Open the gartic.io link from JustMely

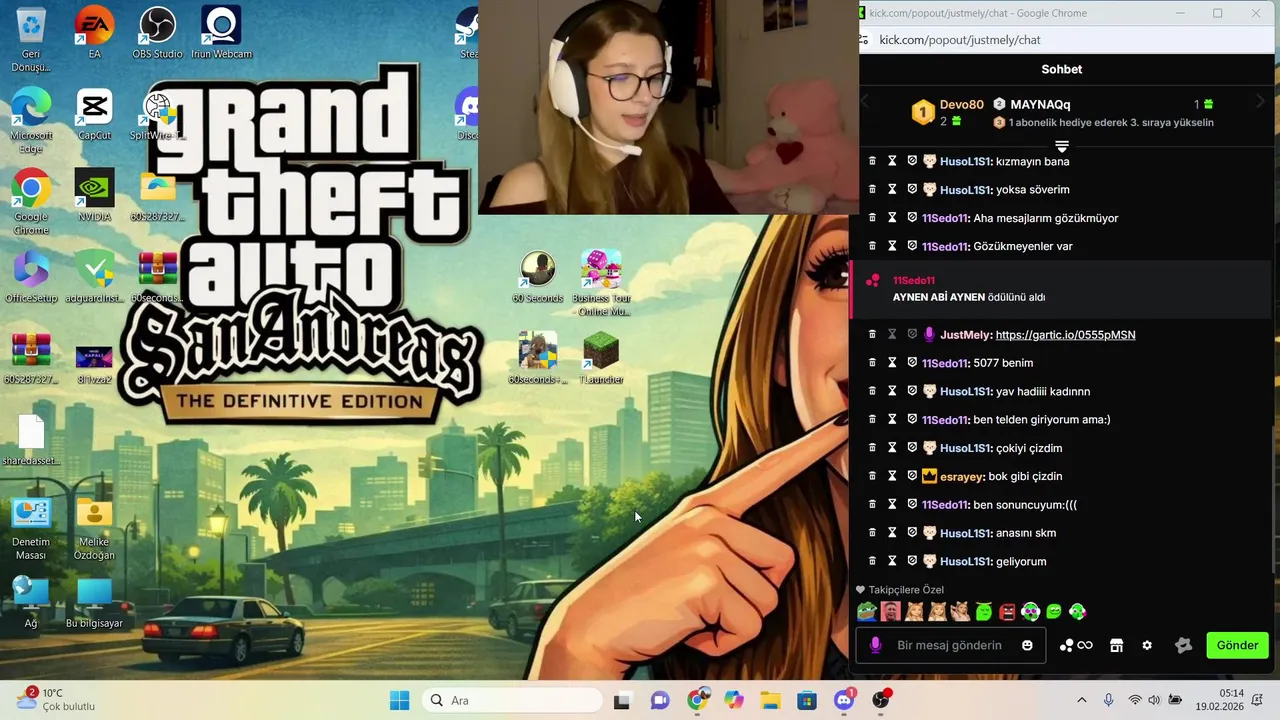[x=1065, y=335]
